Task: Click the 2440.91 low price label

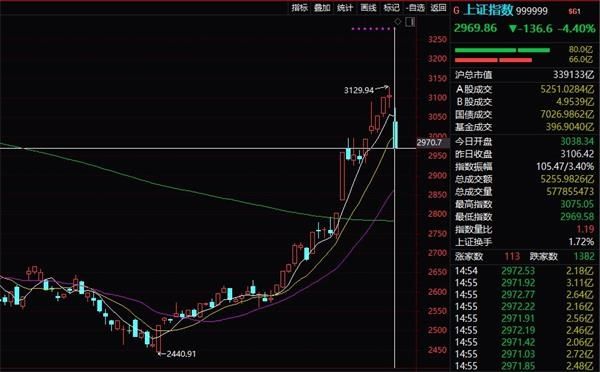Action: 181,354
